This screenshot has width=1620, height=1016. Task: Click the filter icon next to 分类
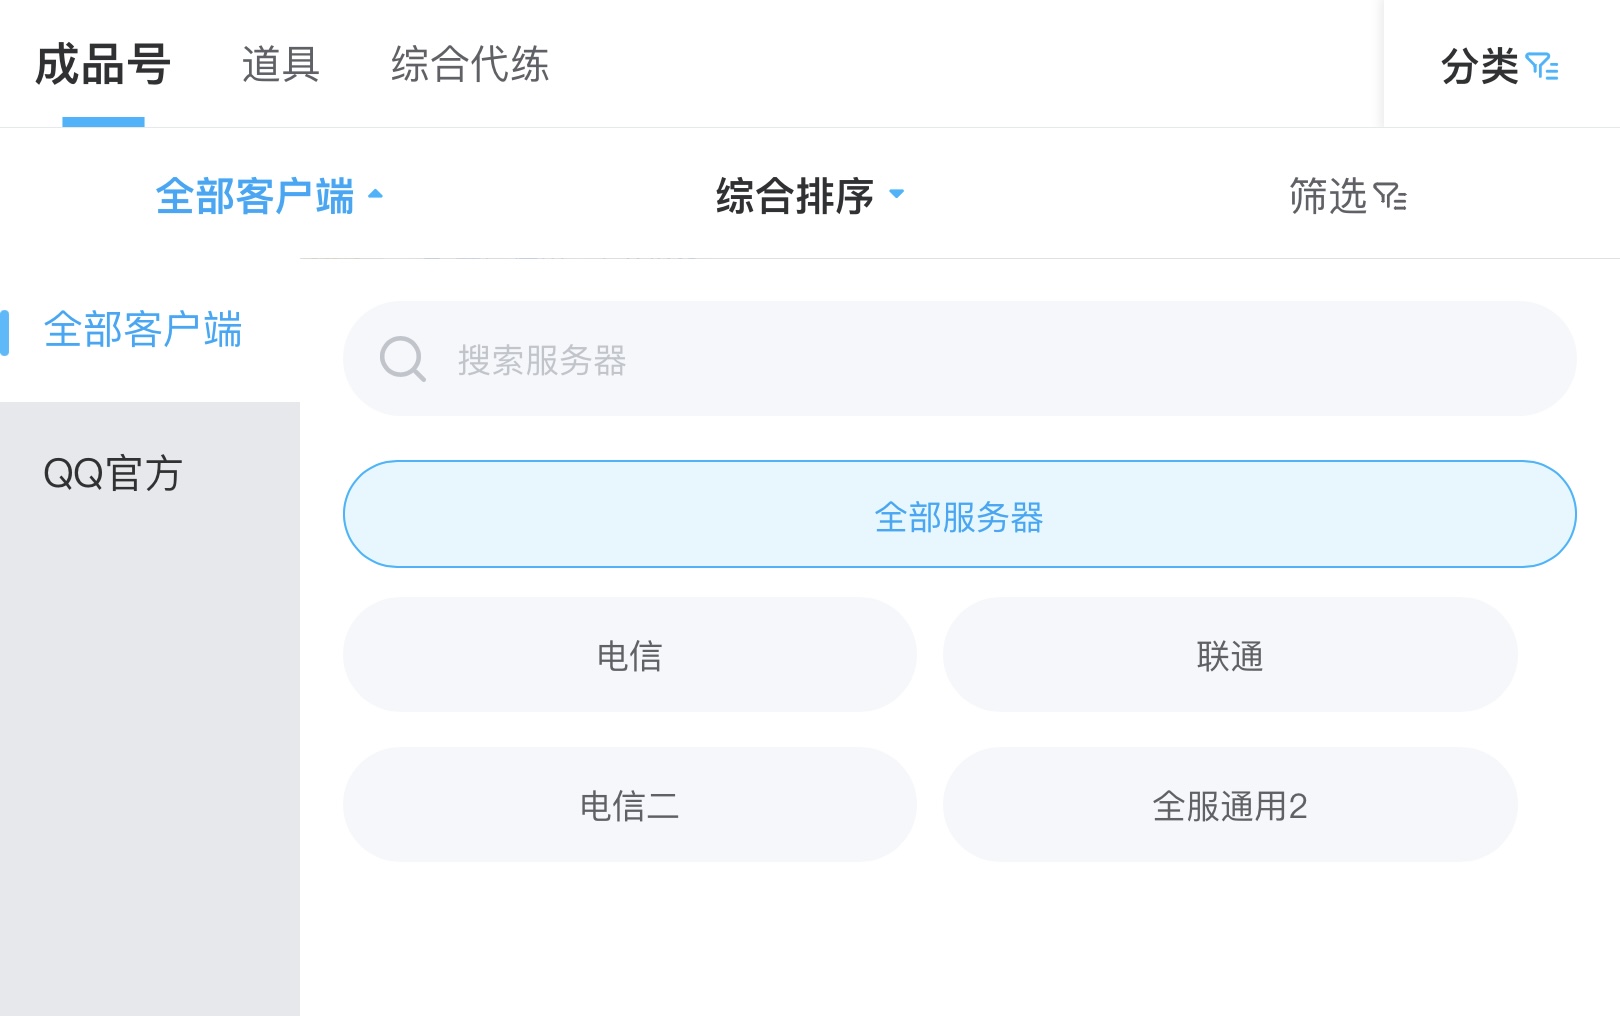[x=1542, y=67]
